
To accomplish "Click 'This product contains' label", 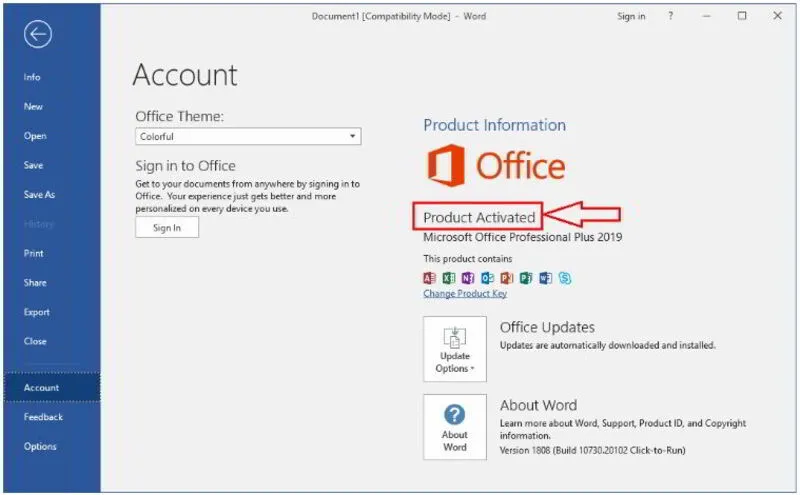I will click(467, 259).
